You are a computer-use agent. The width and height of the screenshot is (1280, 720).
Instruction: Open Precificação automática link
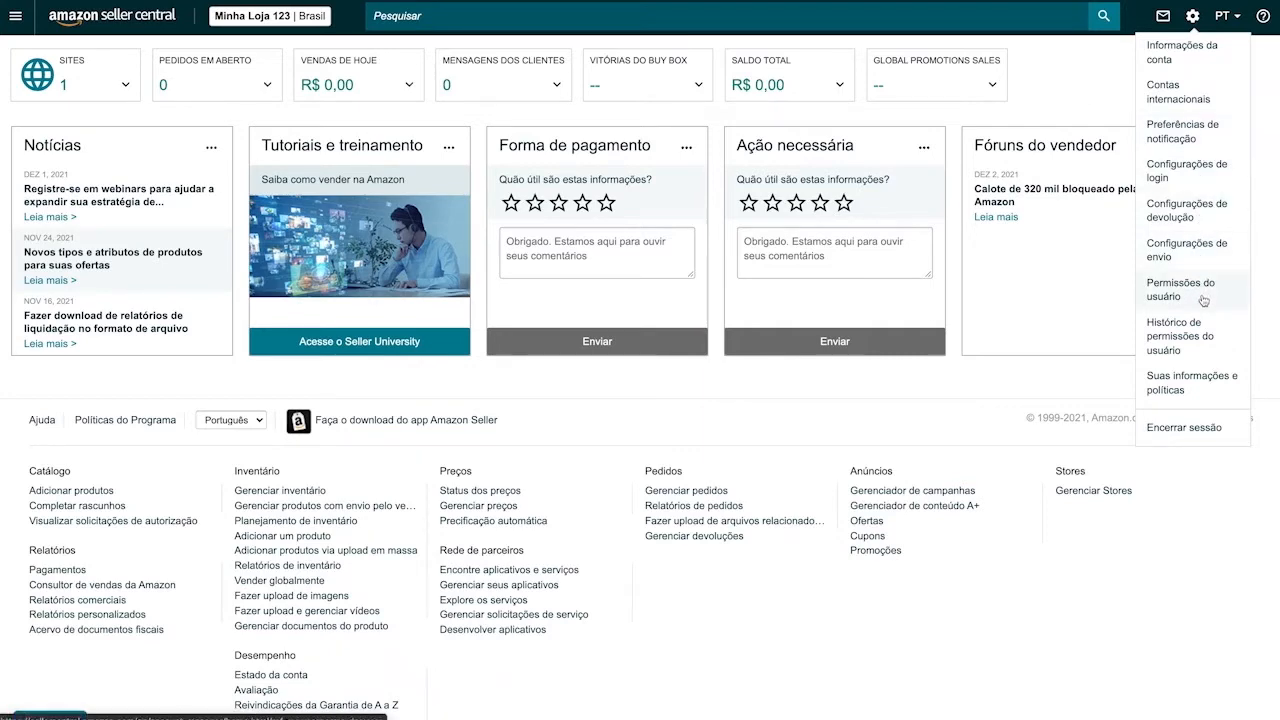pyautogui.click(x=493, y=521)
